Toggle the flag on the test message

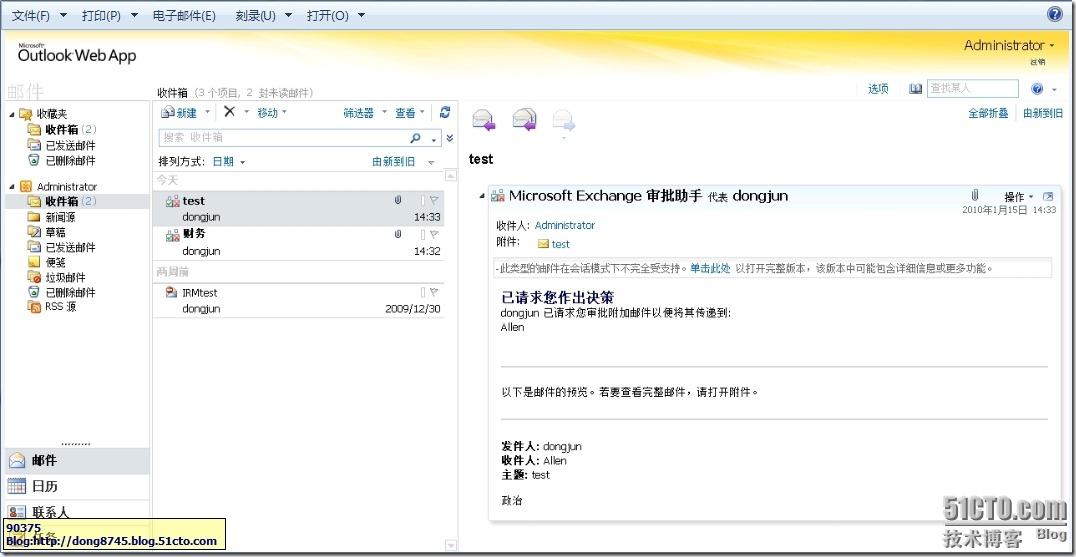click(x=434, y=200)
